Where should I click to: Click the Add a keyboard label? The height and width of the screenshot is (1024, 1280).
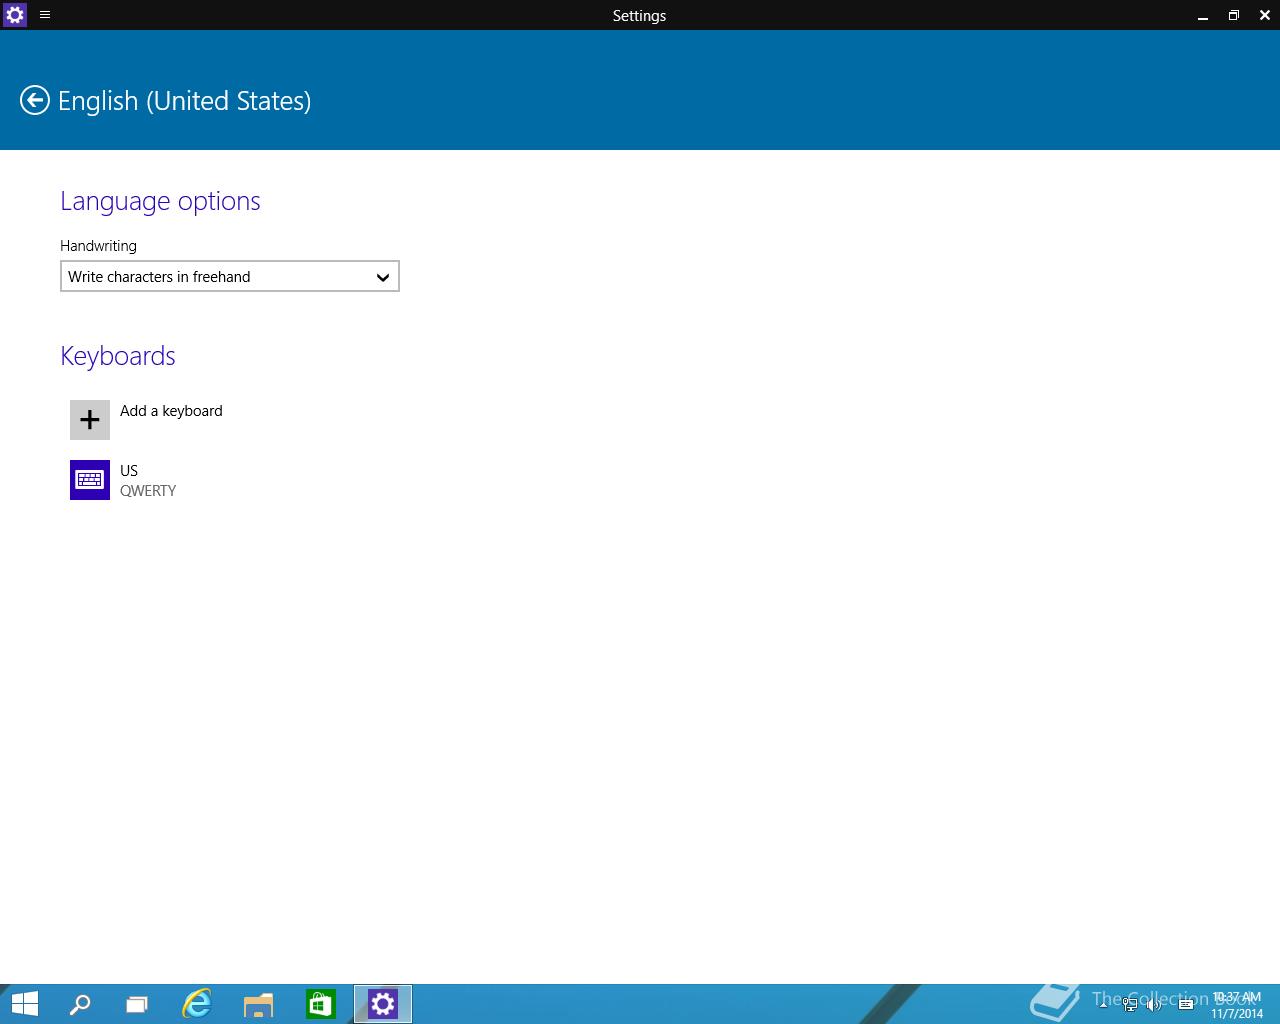coord(171,411)
